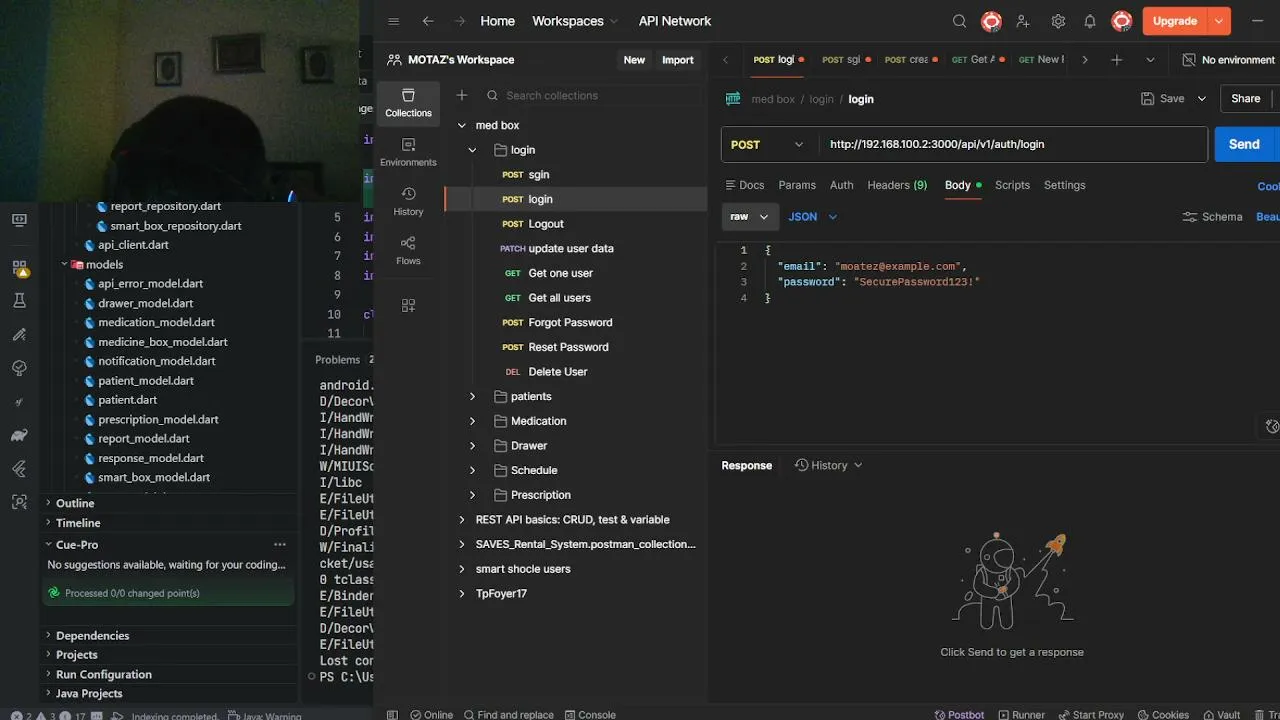Click the configure sidebar grid icon
This screenshot has width=1280, height=720.
point(408,305)
